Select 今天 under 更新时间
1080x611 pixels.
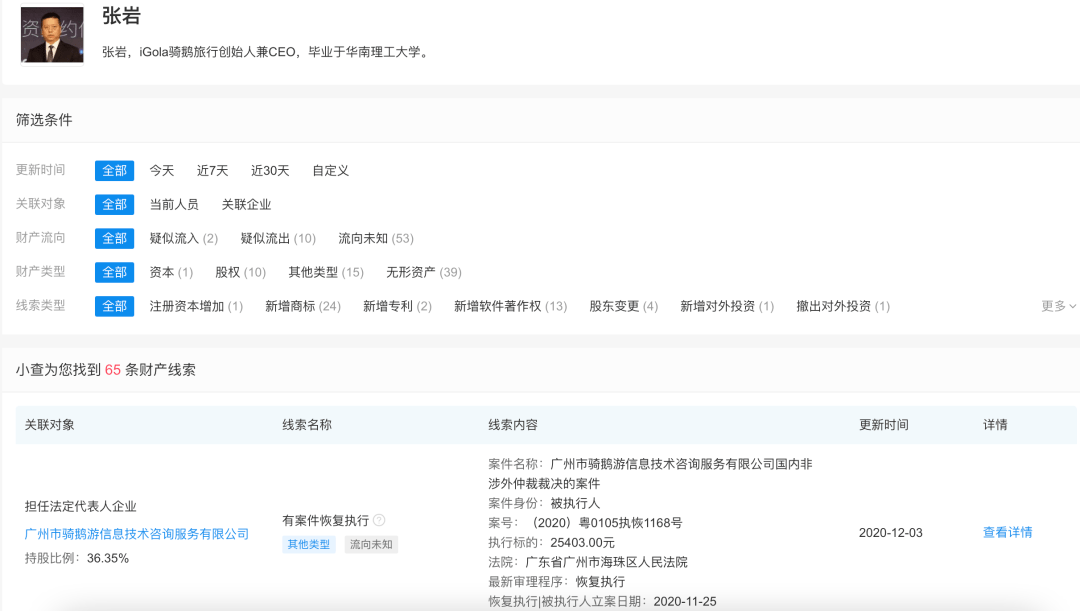[161, 170]
